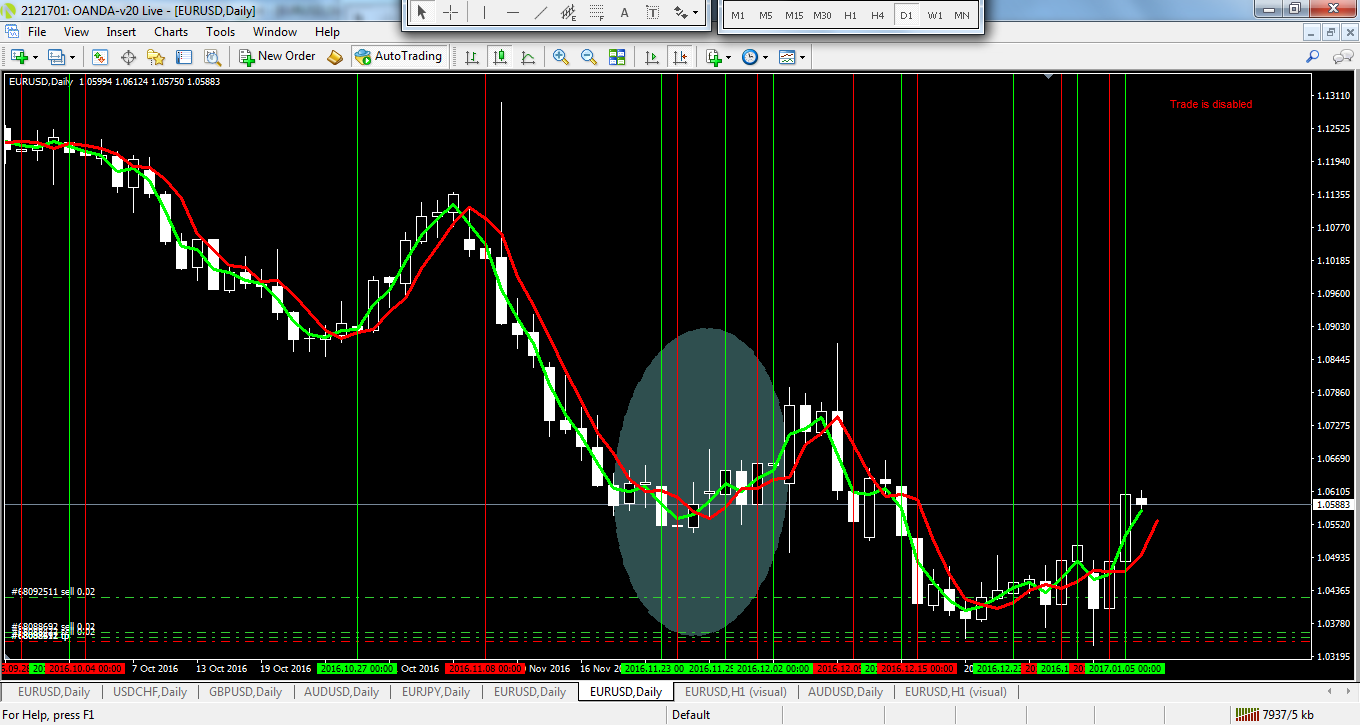The image size is (1360, 725).
Task: Zoom out of the chart
Action: click(x=588, y=57)
